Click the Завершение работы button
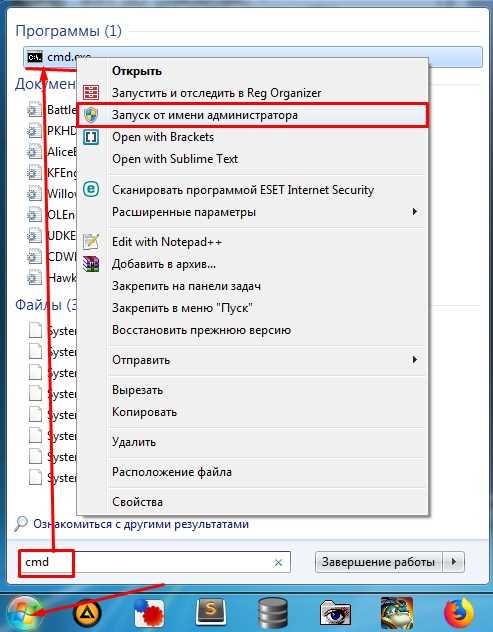Image resolution: width=493 pixels, height=632 pixels. coord(379,561)
